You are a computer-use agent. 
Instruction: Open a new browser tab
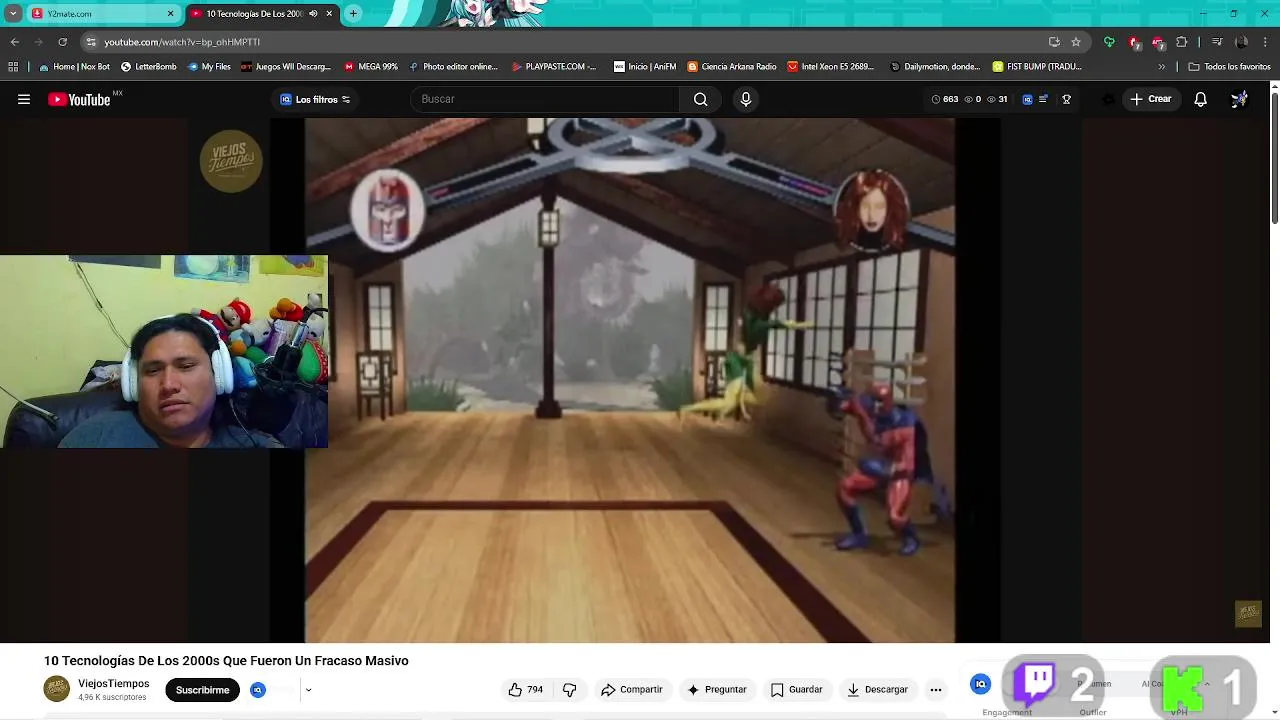point(353,14)
